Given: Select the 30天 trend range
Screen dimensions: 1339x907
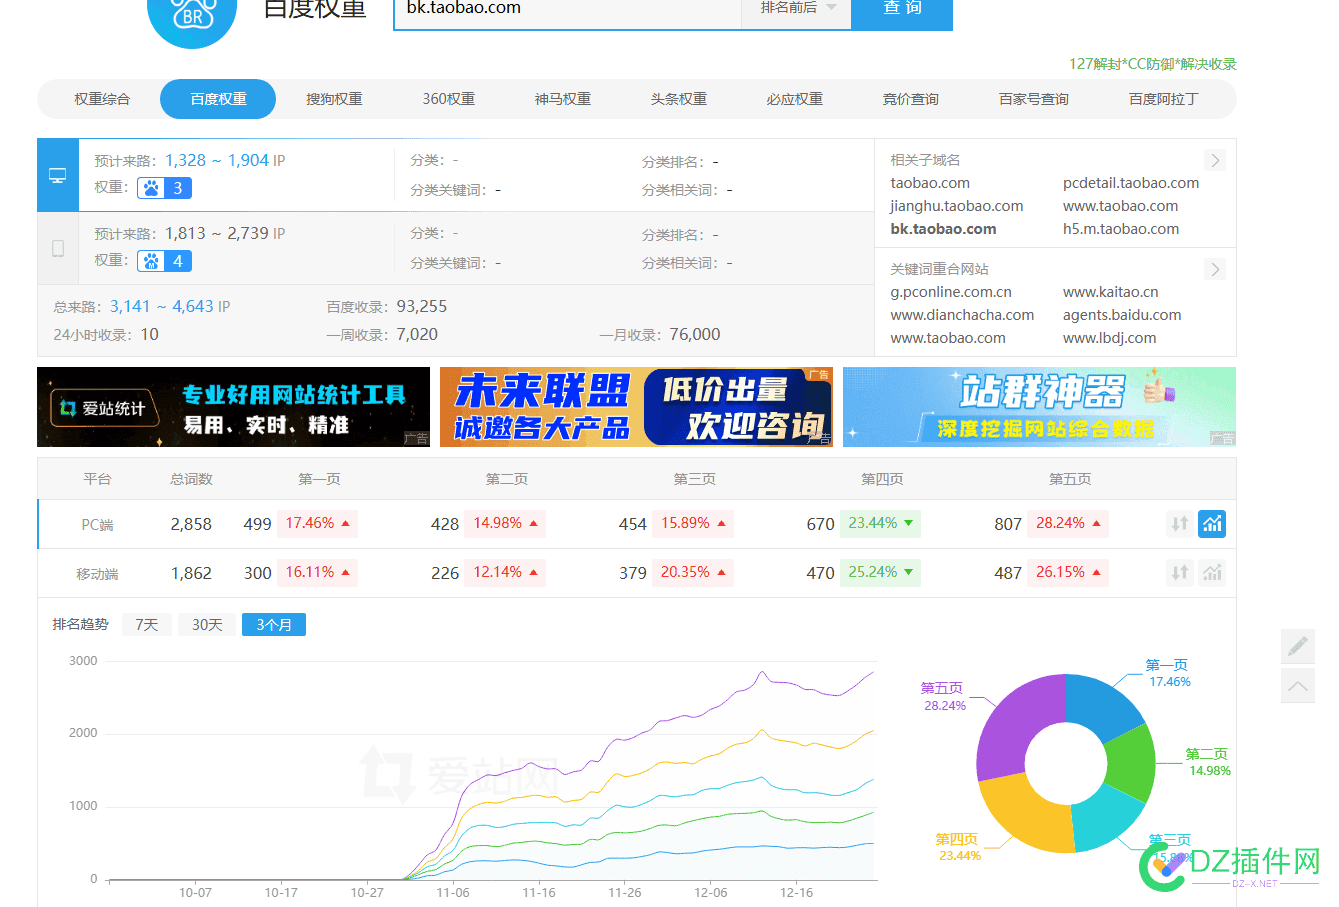Looking at the screenshot, I should pos(207,625).
